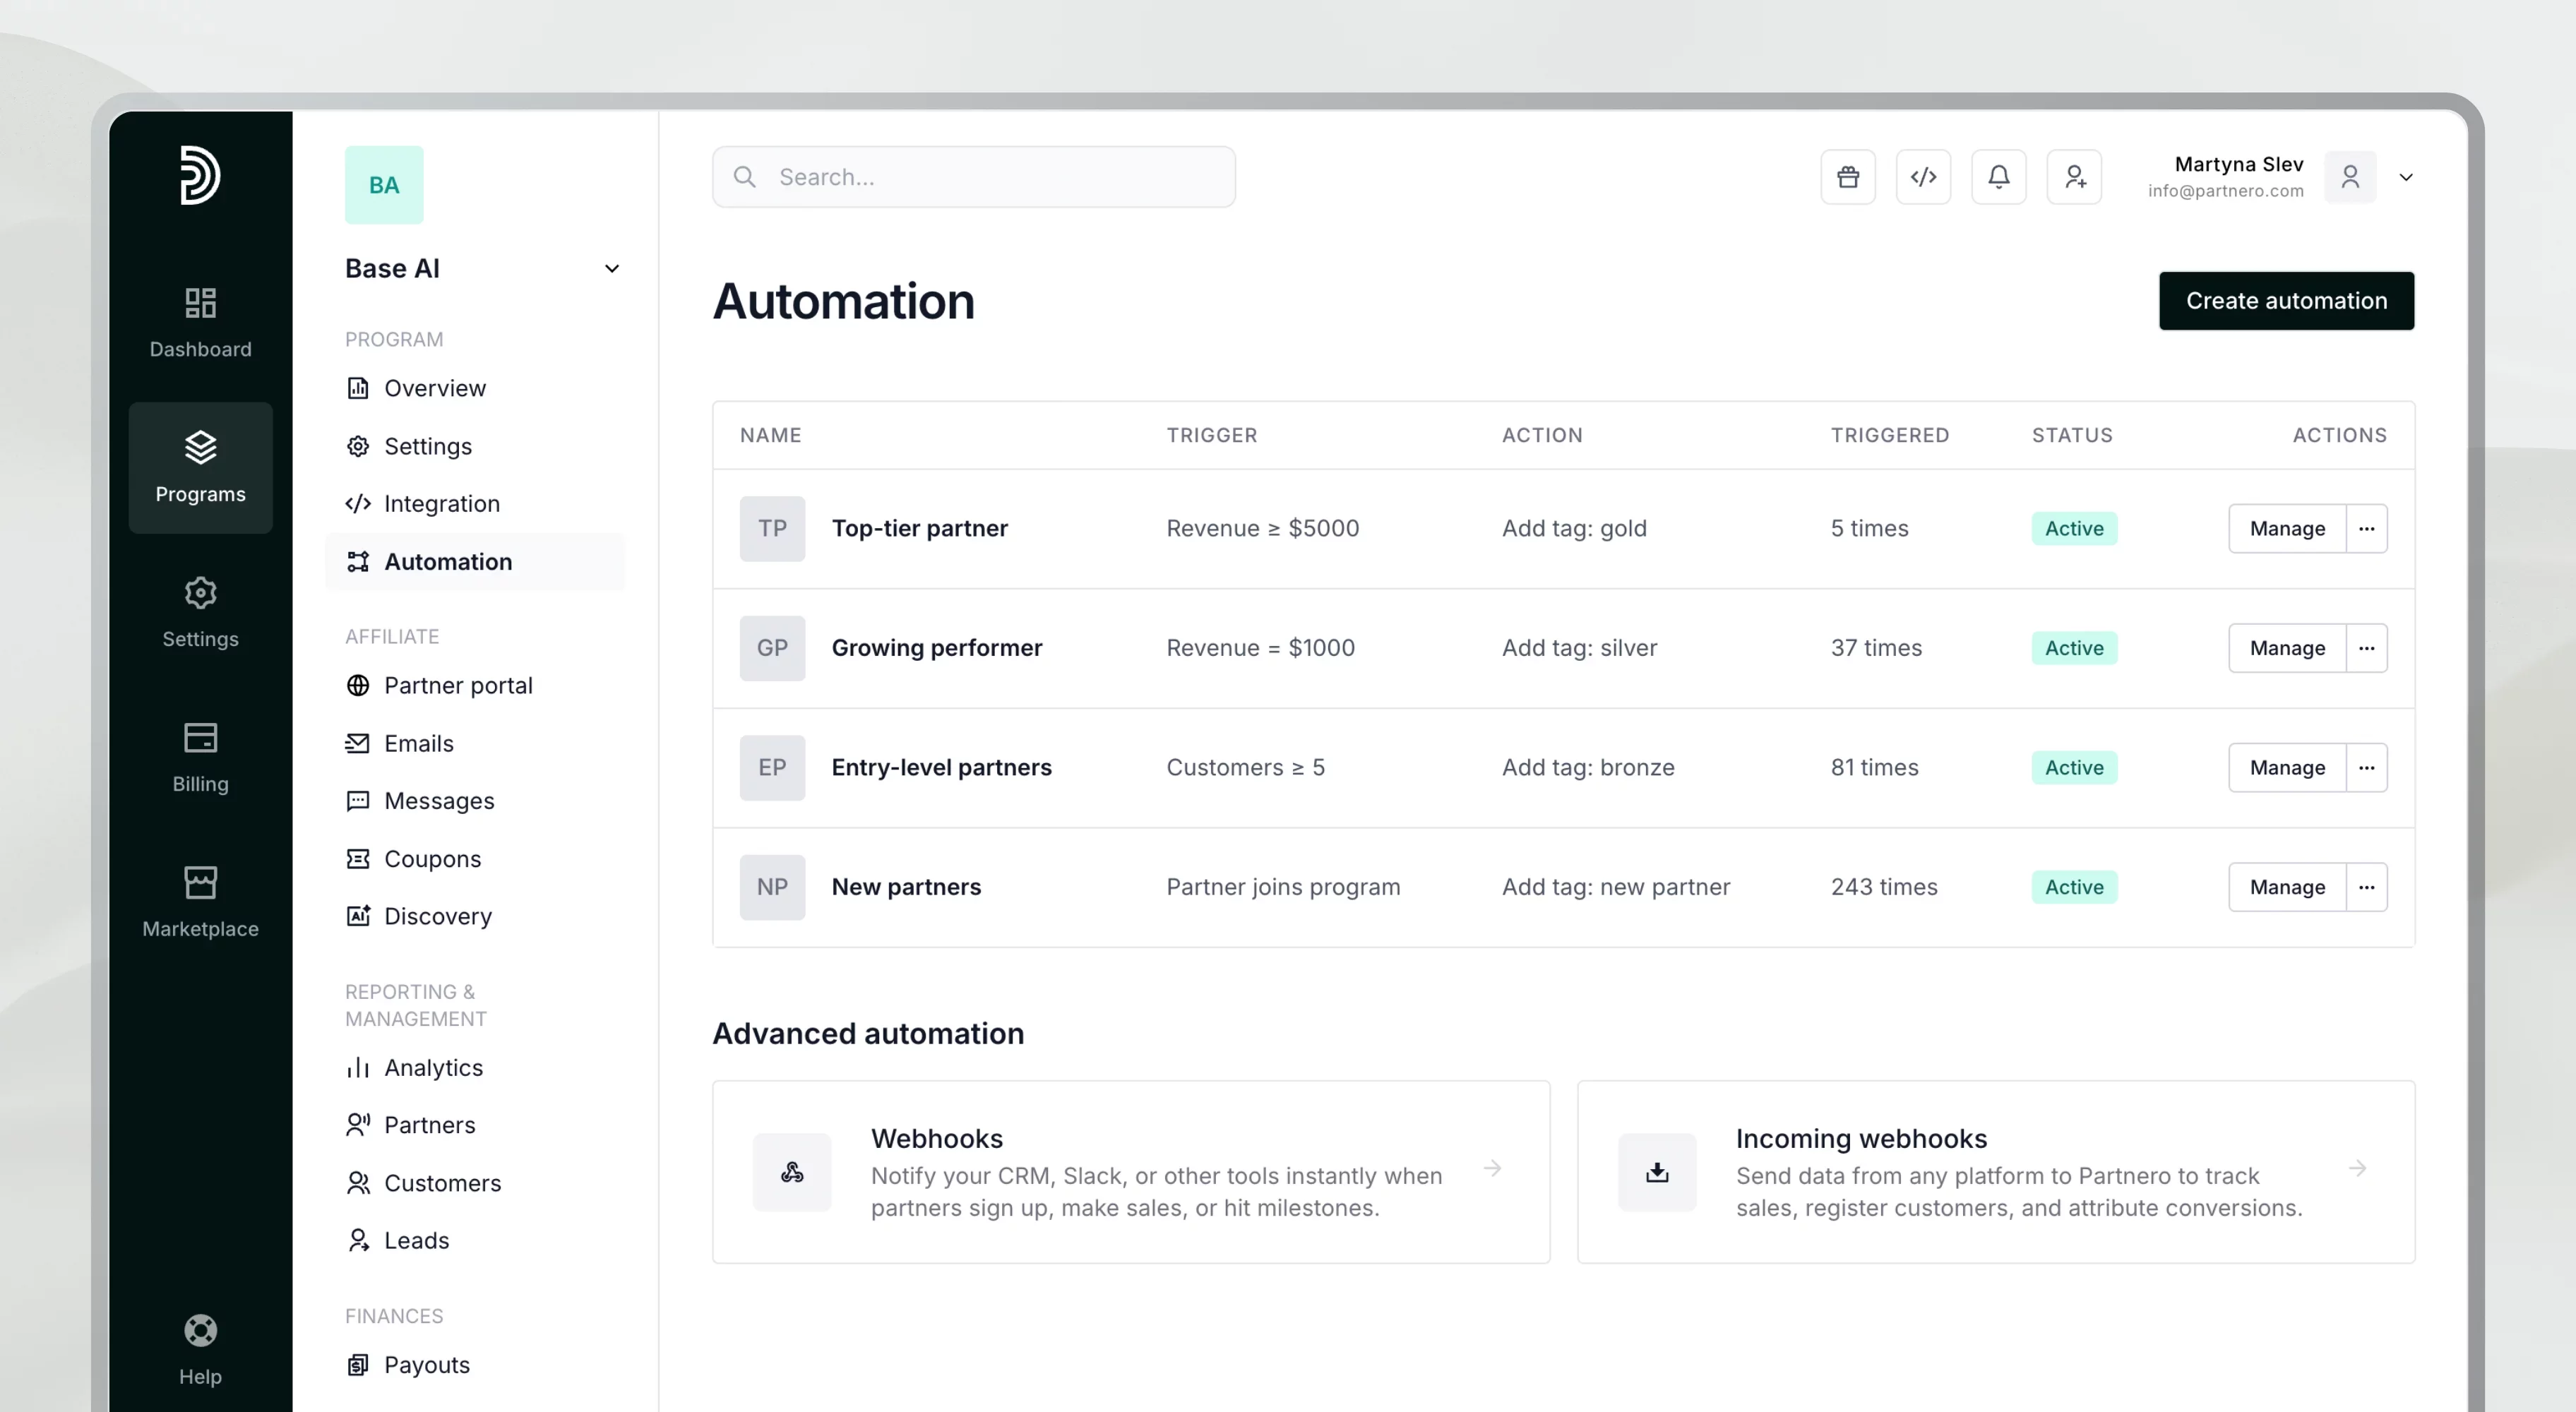Click Manage for Growing performer

(x=2286, y=648)
